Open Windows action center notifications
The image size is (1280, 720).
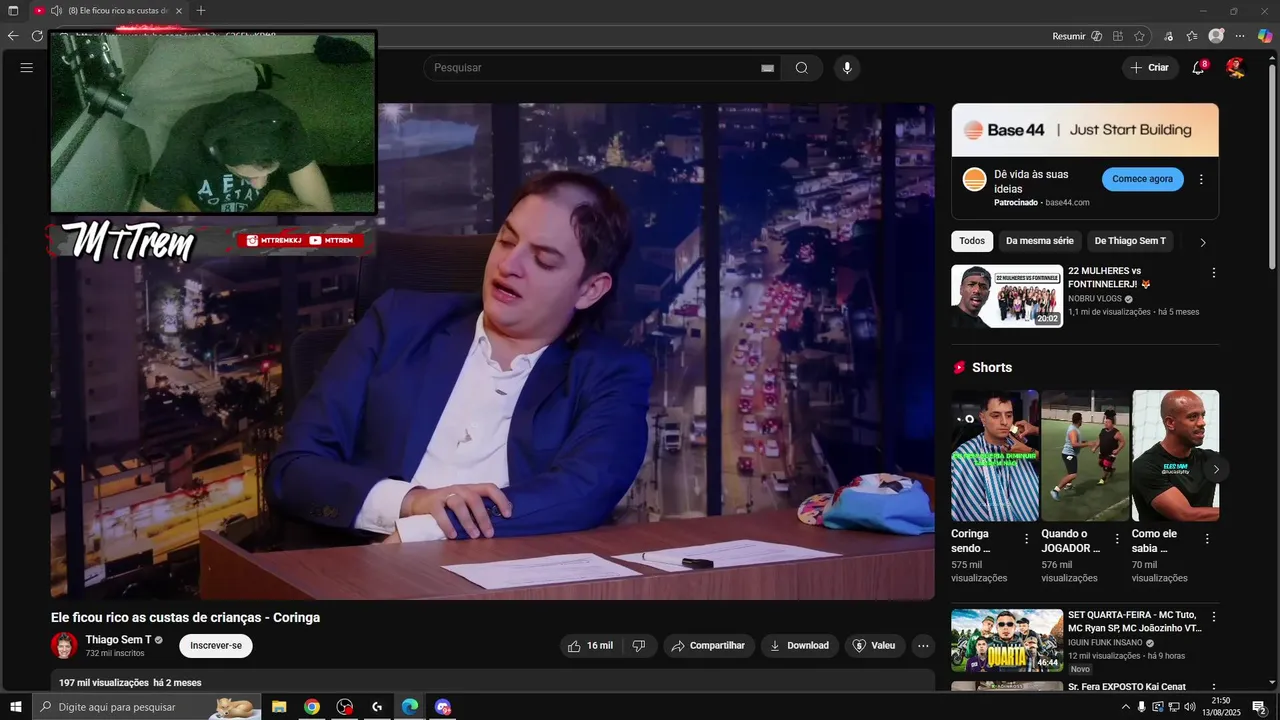coord(1259,707)
